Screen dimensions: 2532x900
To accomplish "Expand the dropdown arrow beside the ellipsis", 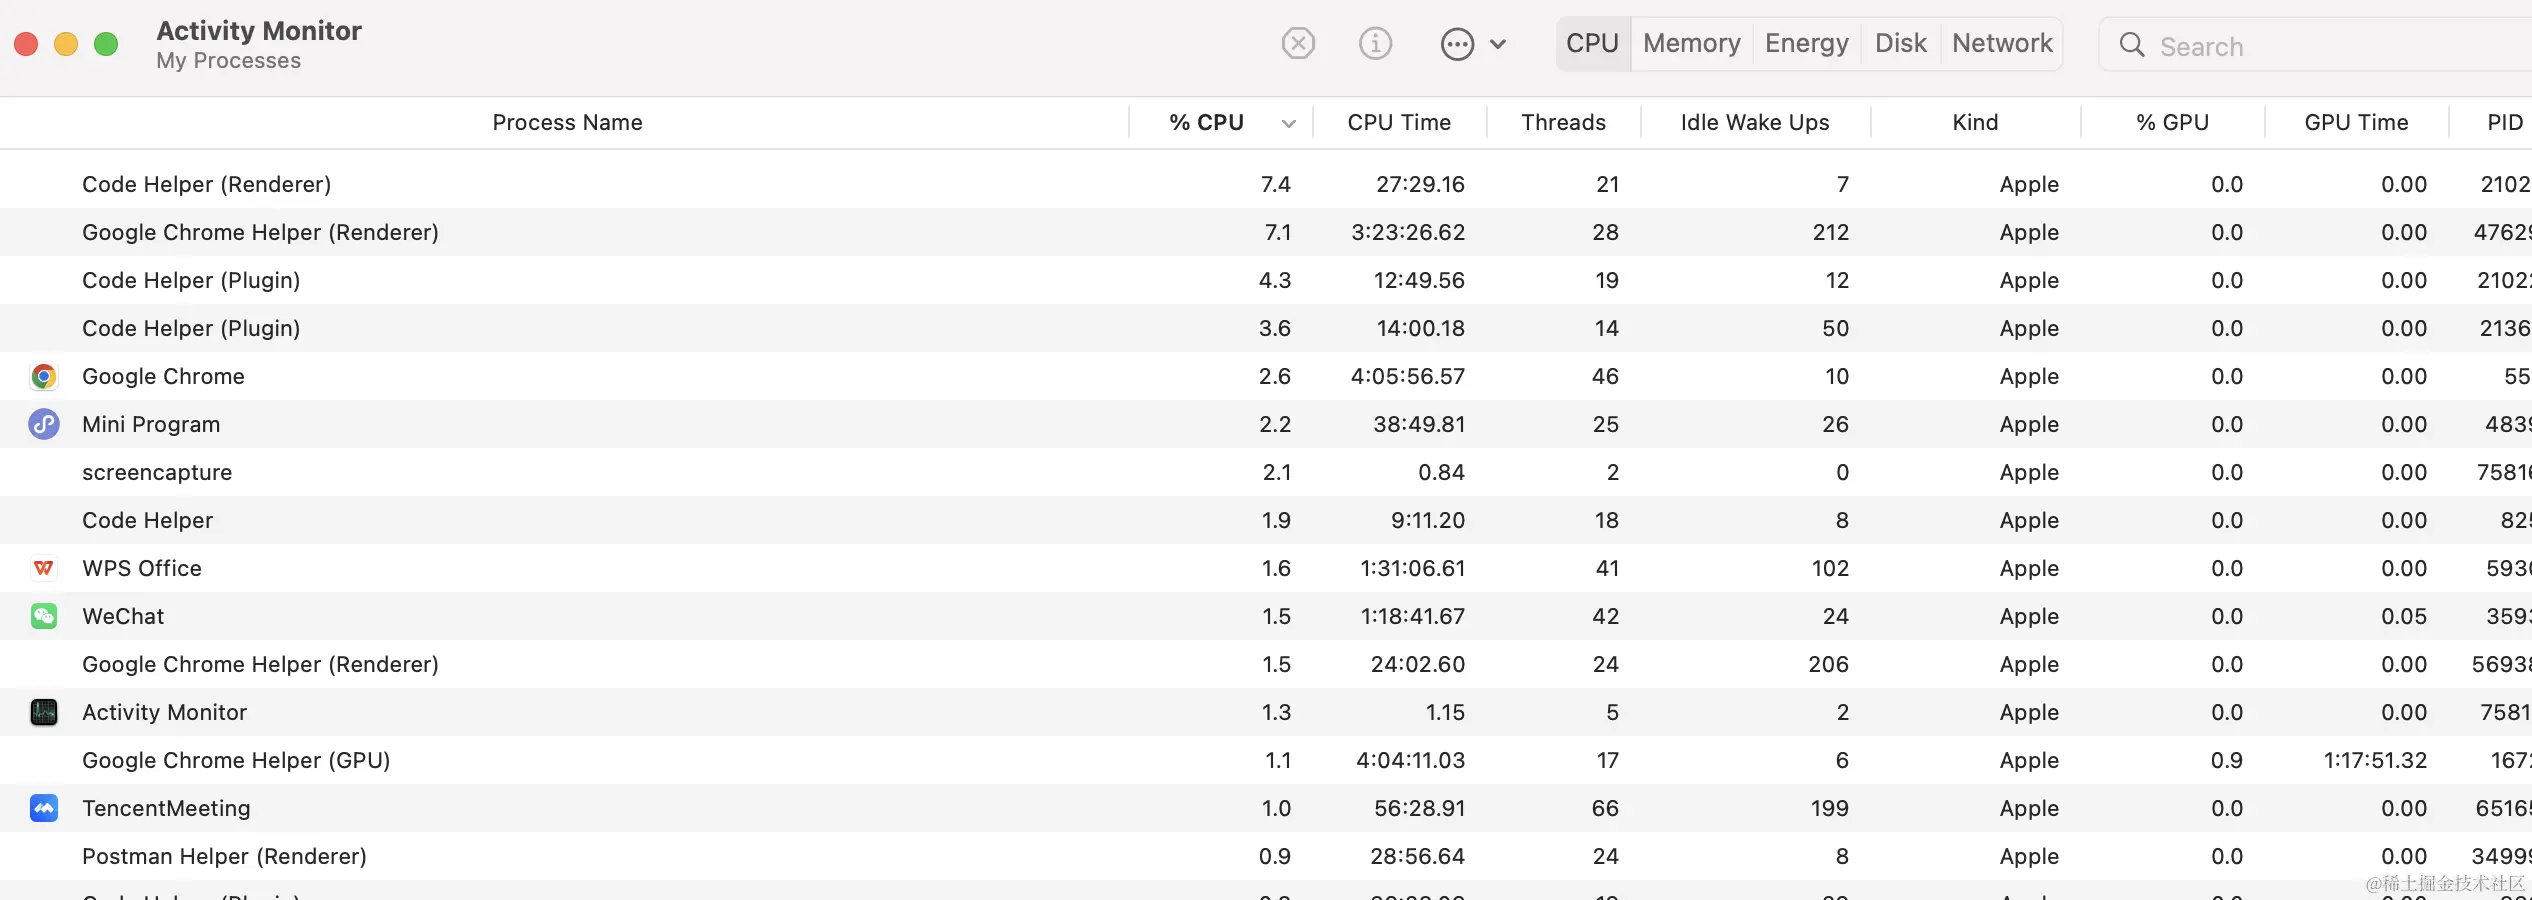I will (x=1498, y=44).
